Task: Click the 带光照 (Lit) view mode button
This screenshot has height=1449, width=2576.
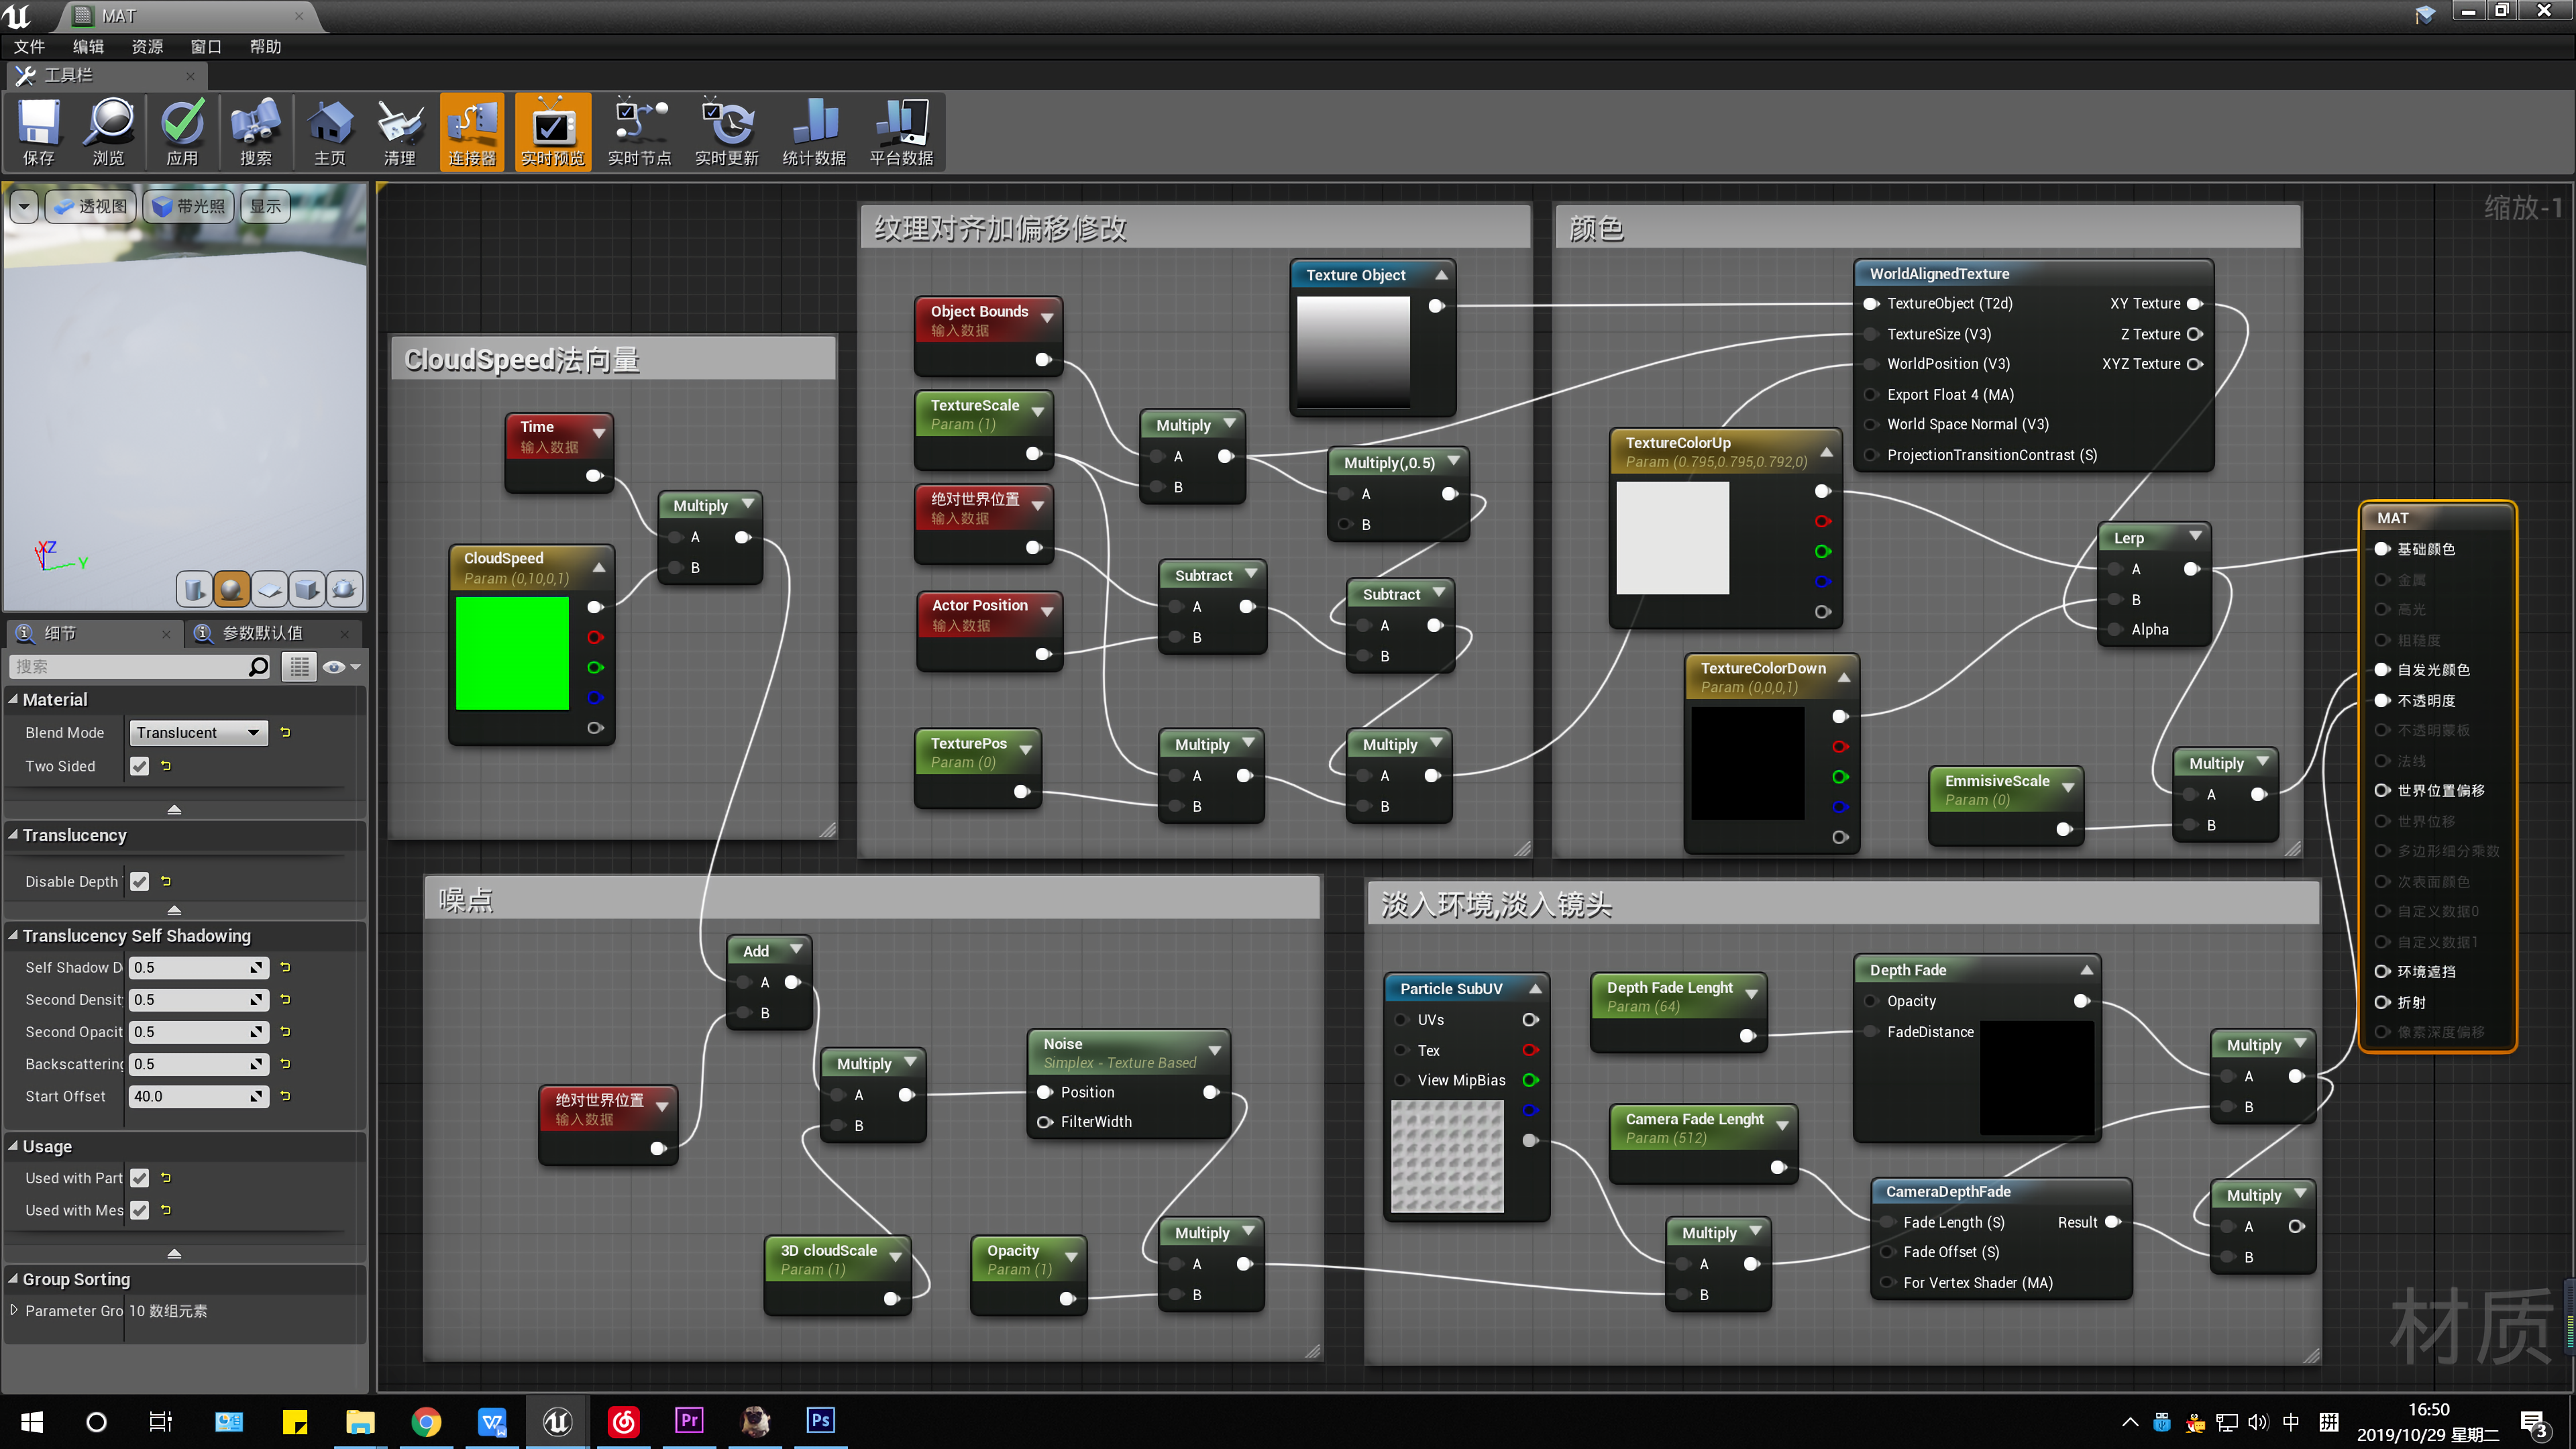Action: (x=189, y=207)
